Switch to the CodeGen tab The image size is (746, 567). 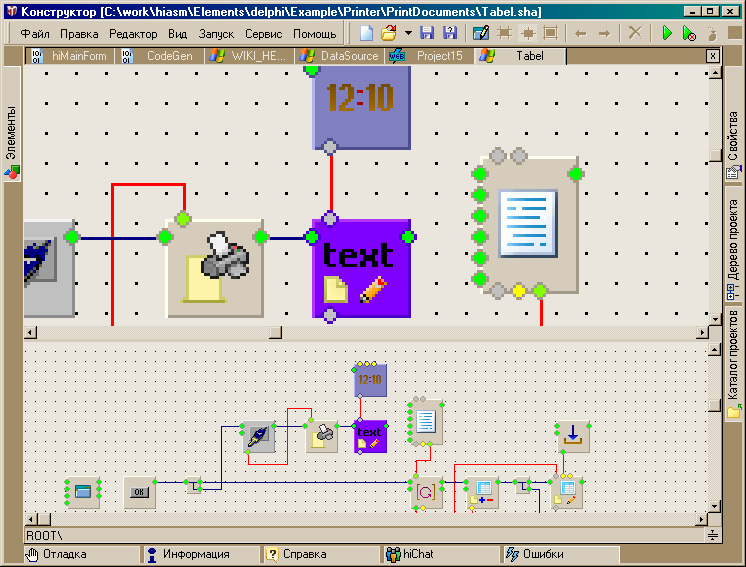pyautogui.click(x=163, y=56)
